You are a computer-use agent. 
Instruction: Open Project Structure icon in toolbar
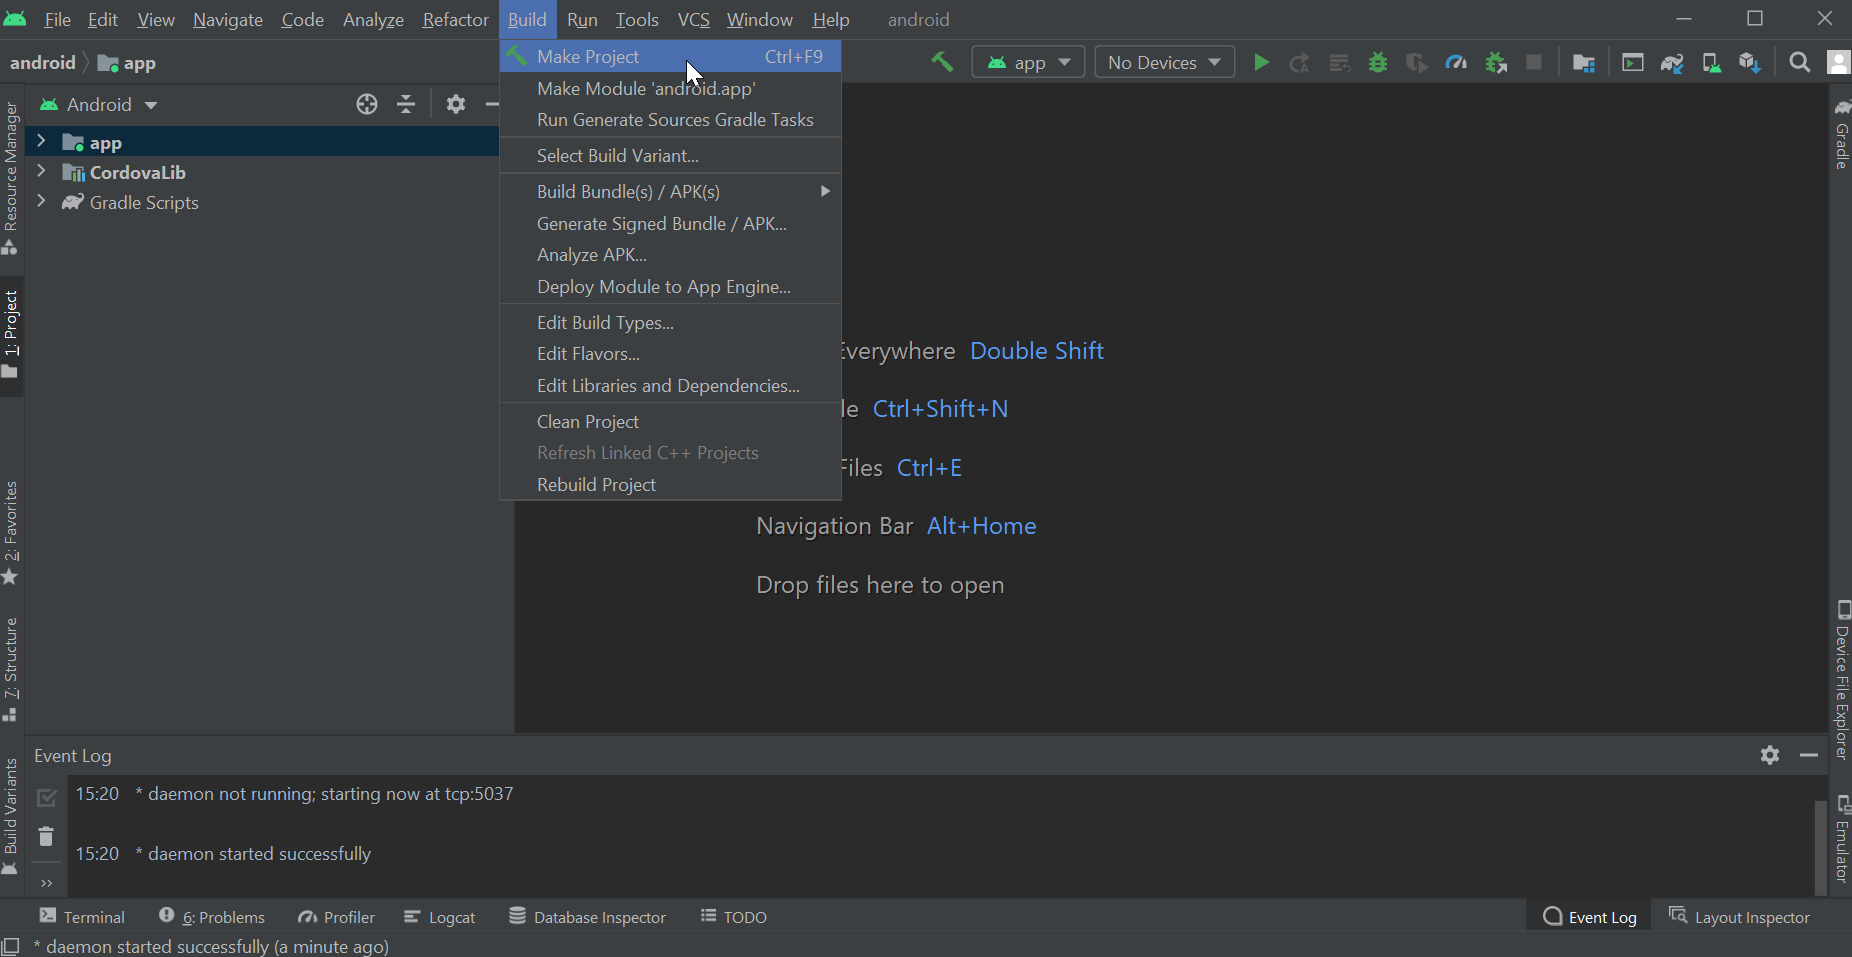pos(1584,63)
